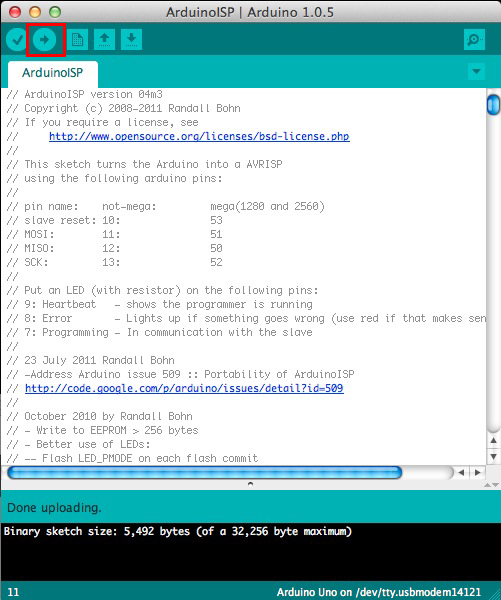The width and height of the screenshot is (501, 600).
Task: Click the "Address Arduino issue 509" line
Action: (x=181, y=374)
